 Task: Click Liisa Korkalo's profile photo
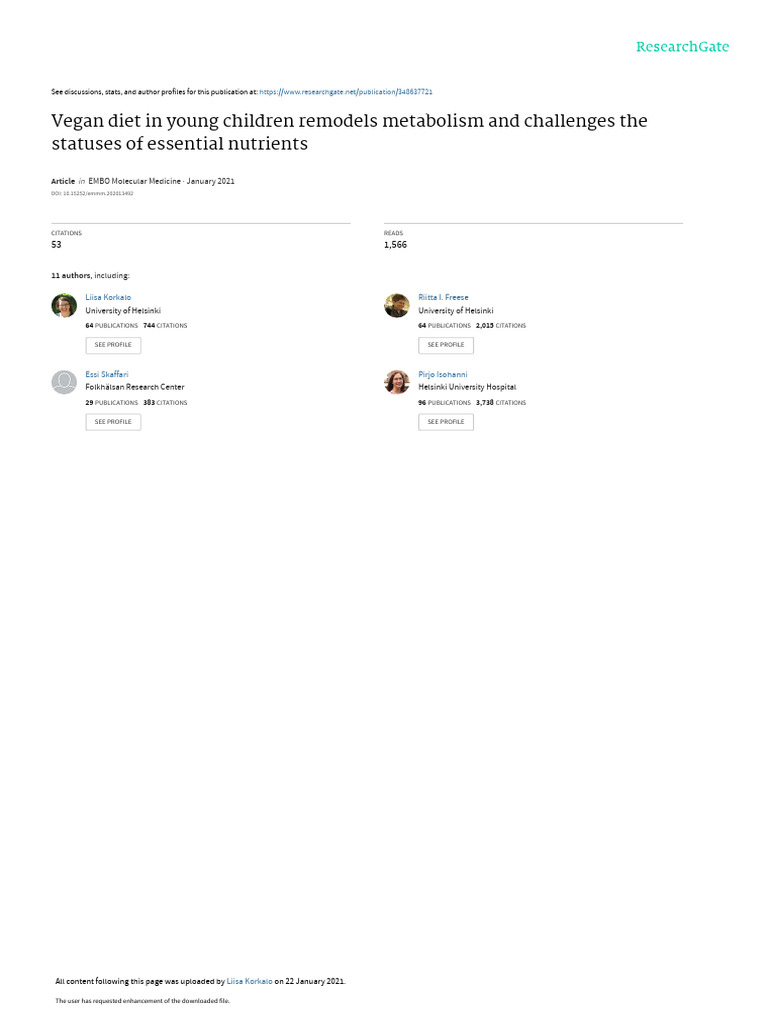(64, 306)
